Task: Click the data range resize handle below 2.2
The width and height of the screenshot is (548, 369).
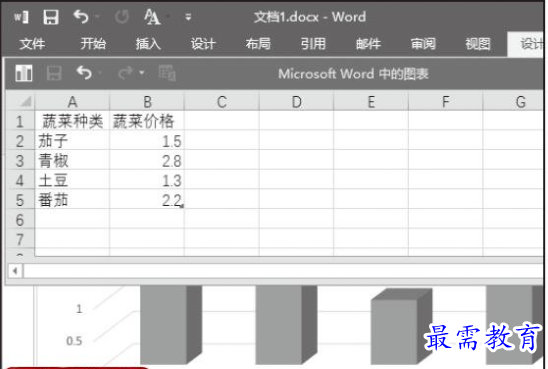Action: pyautogui.click(x=182, y=207)
